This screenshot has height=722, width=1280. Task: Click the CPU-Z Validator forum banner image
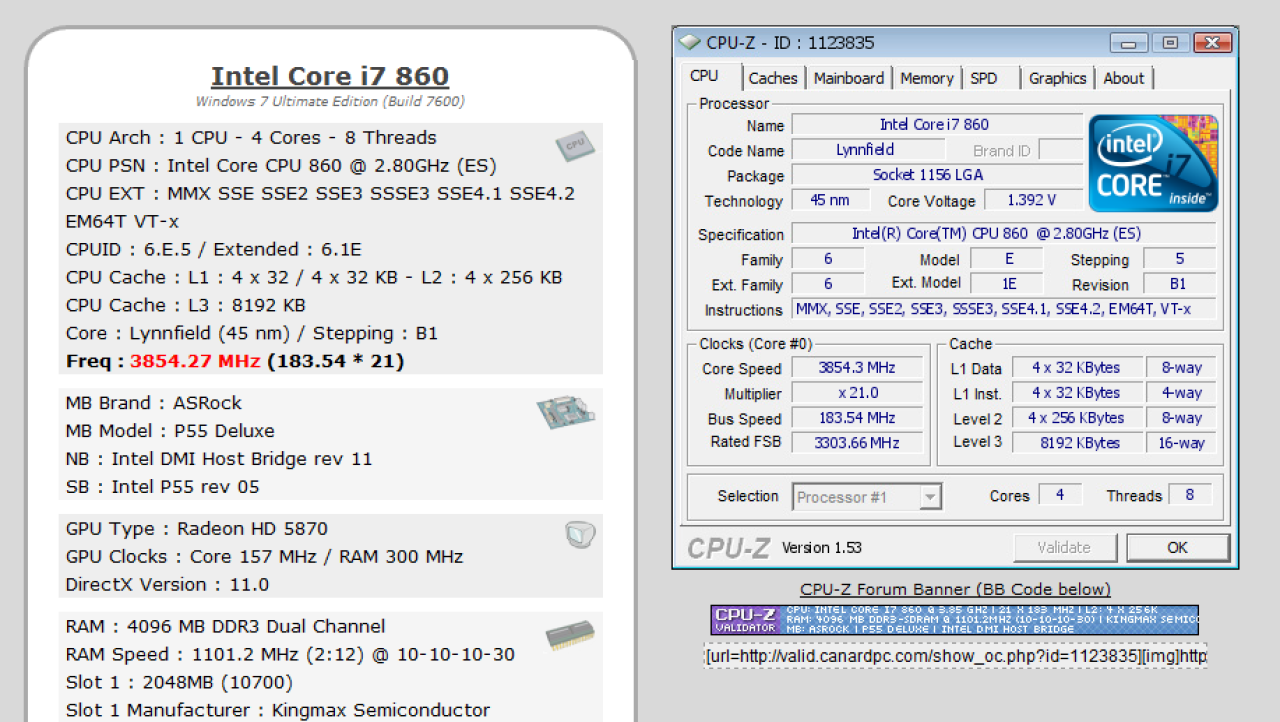tap(955, 620)
